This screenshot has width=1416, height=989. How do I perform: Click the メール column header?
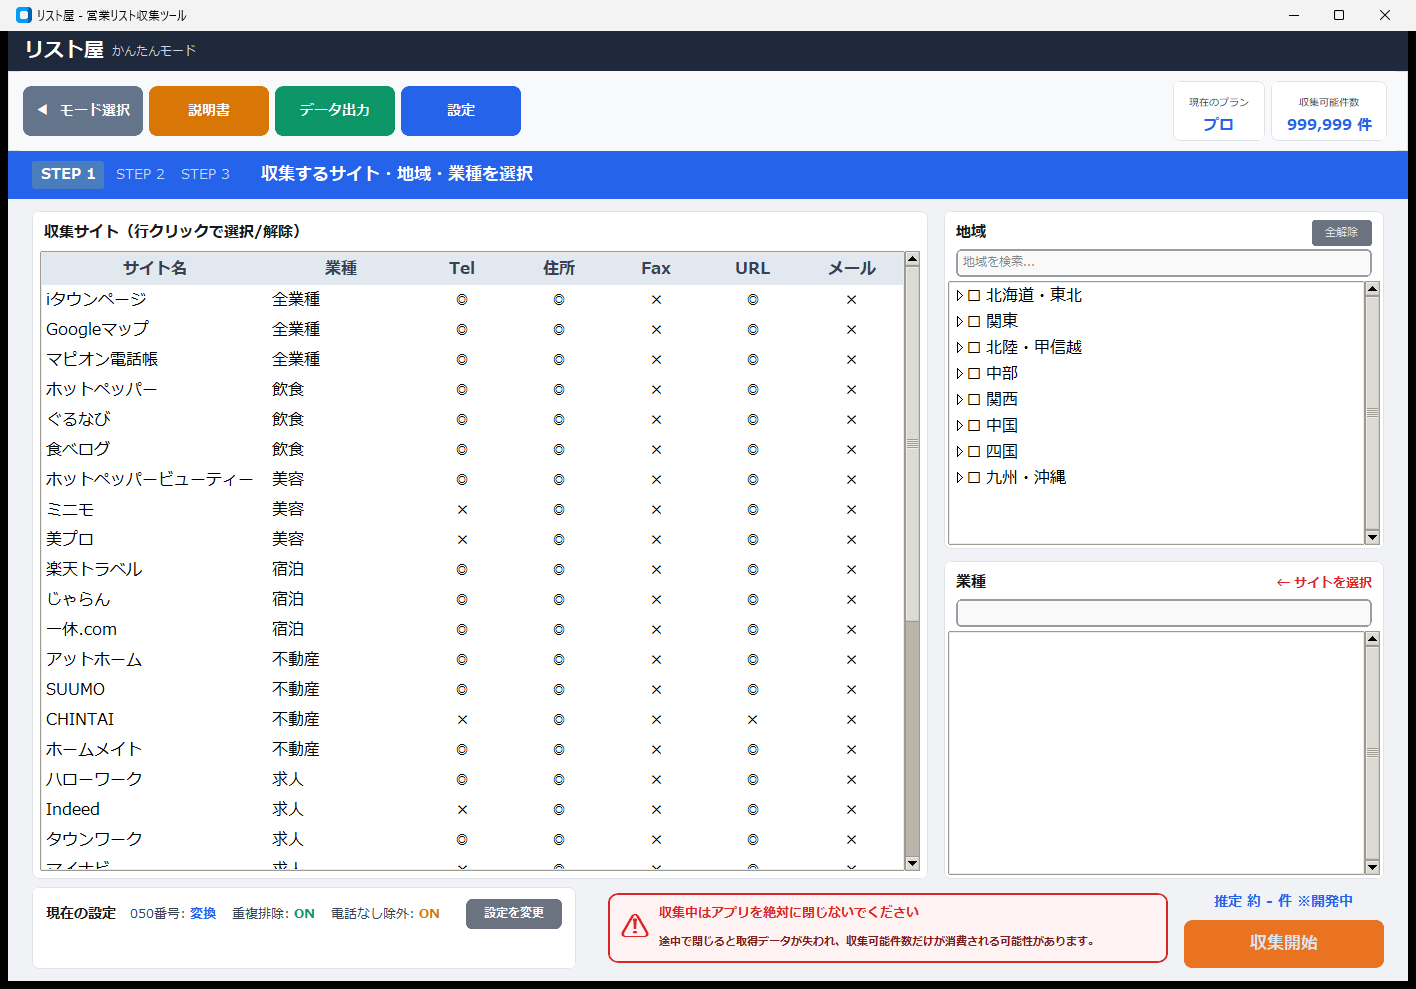coord(852,269)
